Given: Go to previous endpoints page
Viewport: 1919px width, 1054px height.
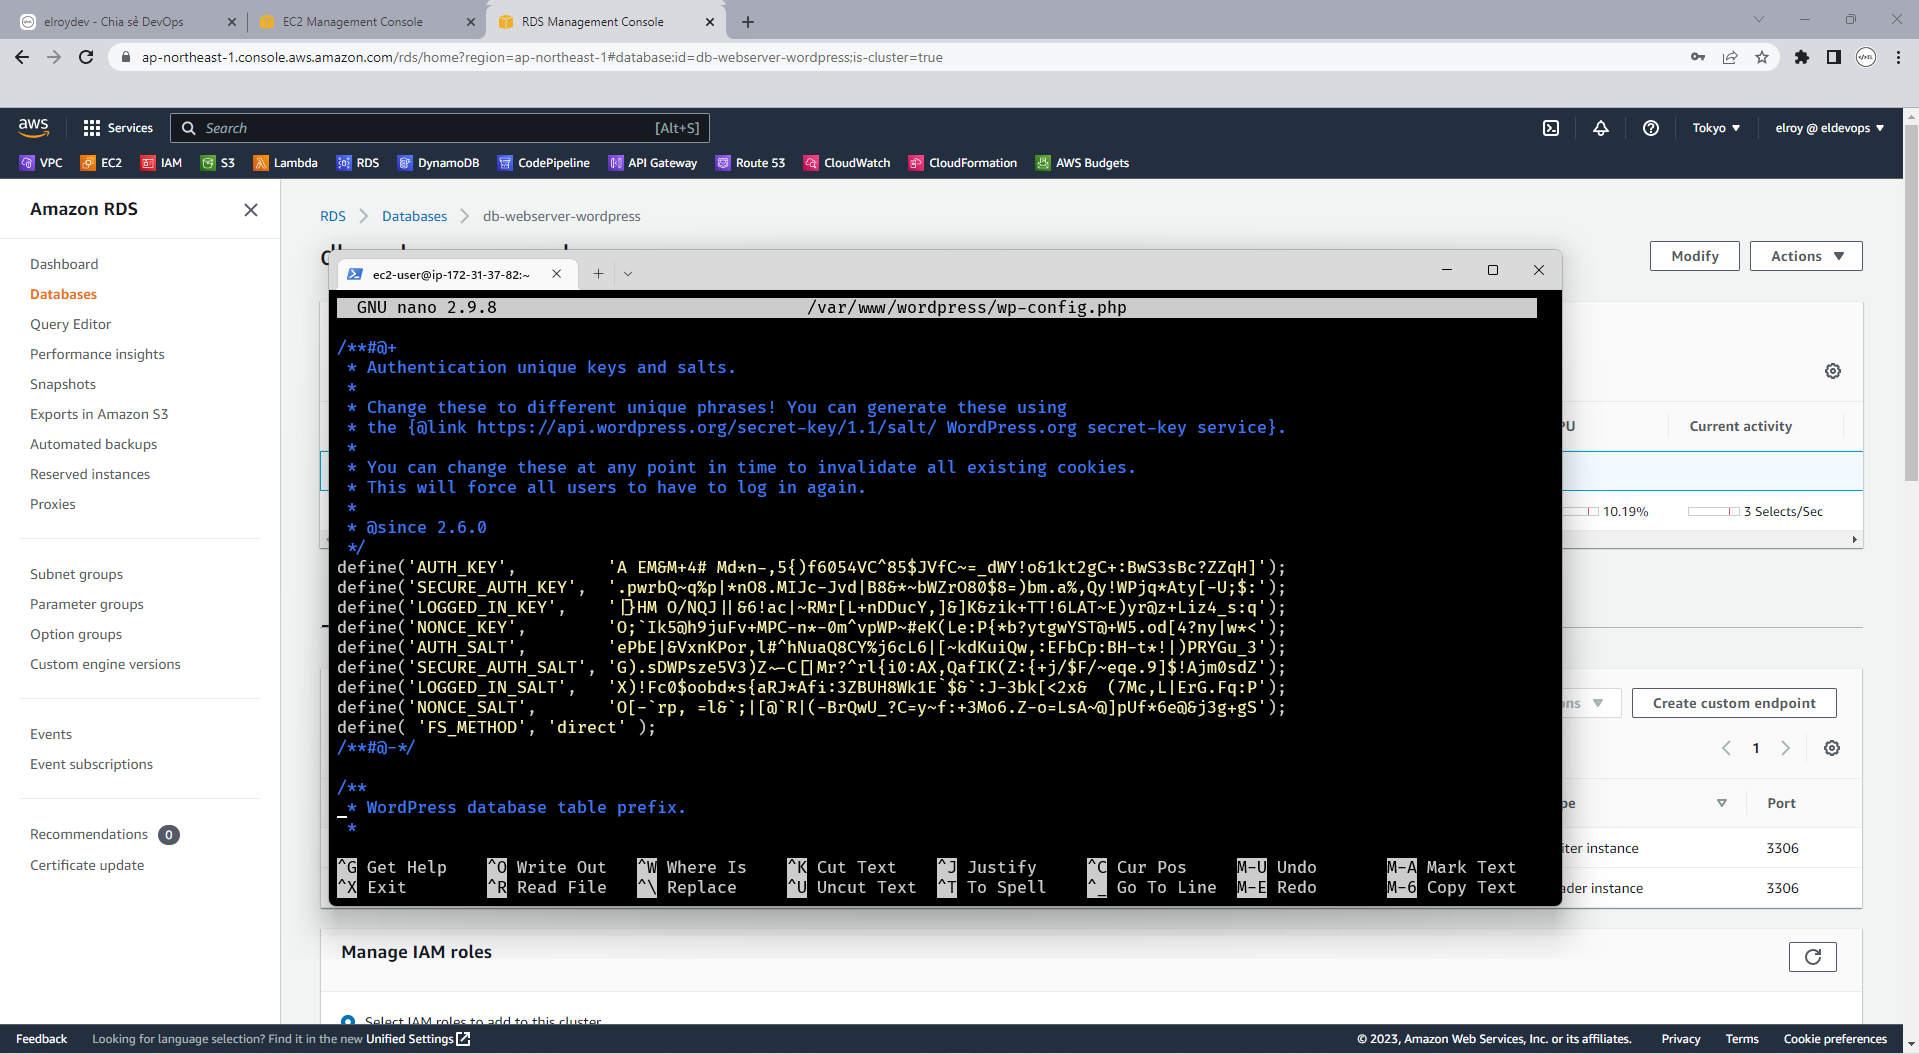Looking at the screenshot, I should [x=1726, y=748].
